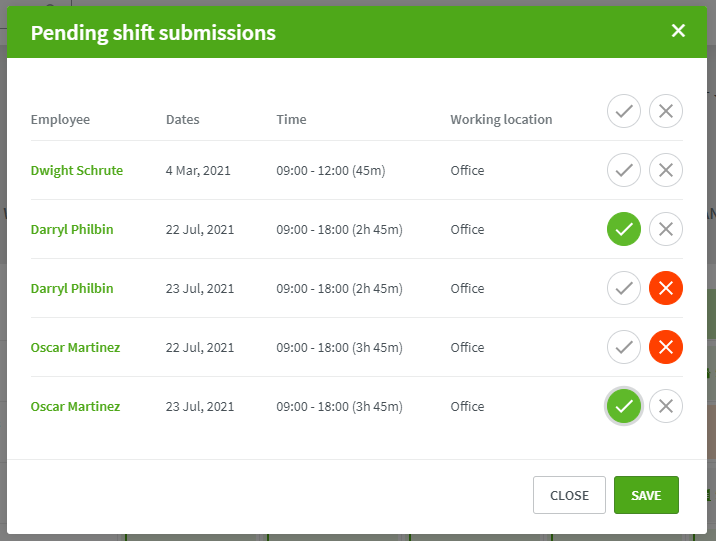This screenshot has width=716, height=541.
Task: Open Oscar Martinez link on 23 Jul row
Action: [x=75, y=406]
